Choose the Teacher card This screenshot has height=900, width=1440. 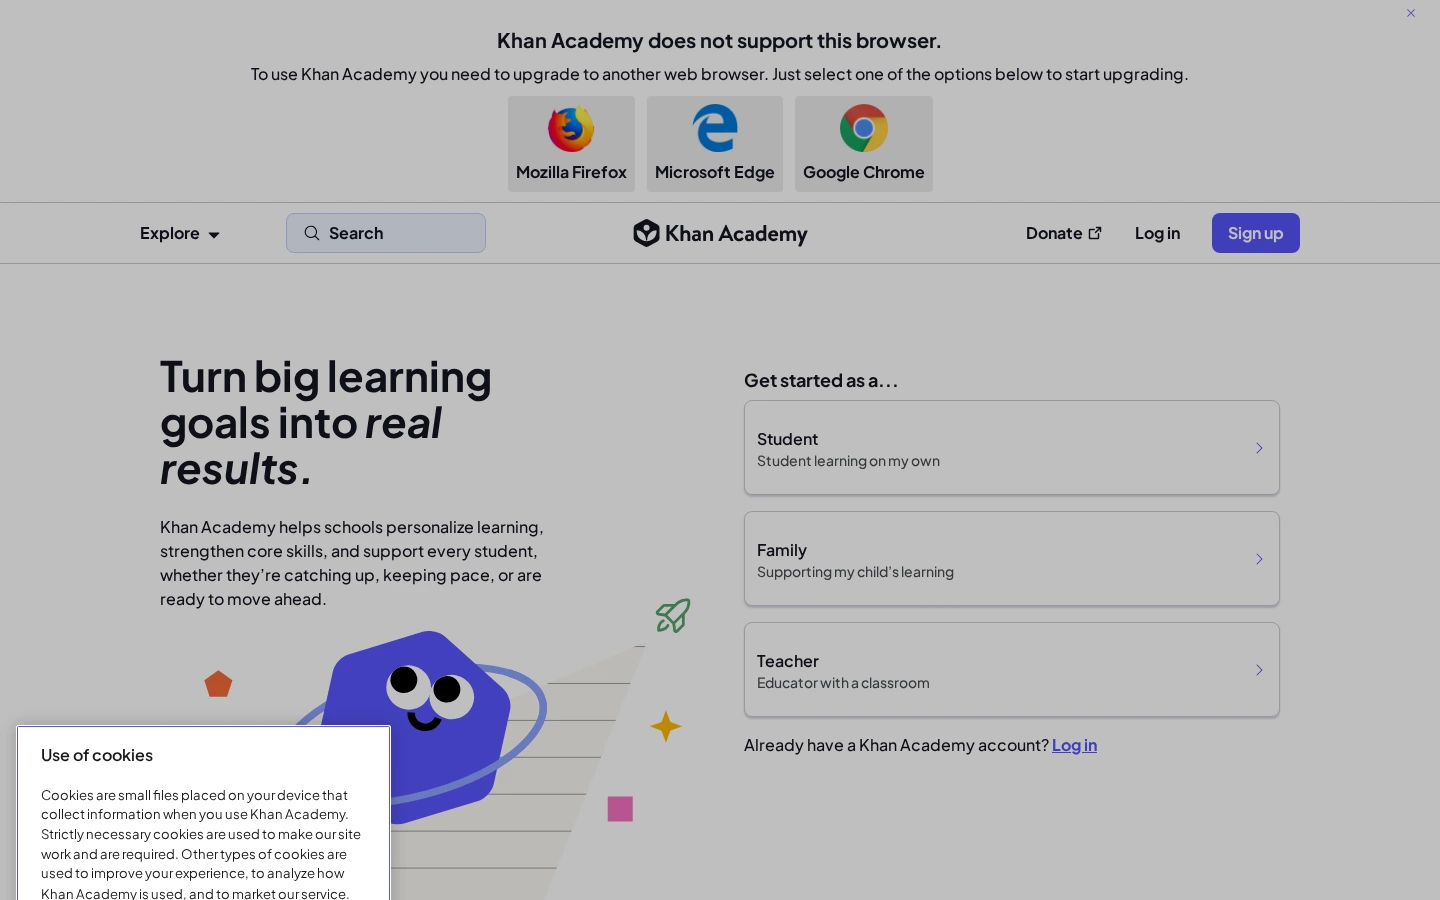[1012, 670]
